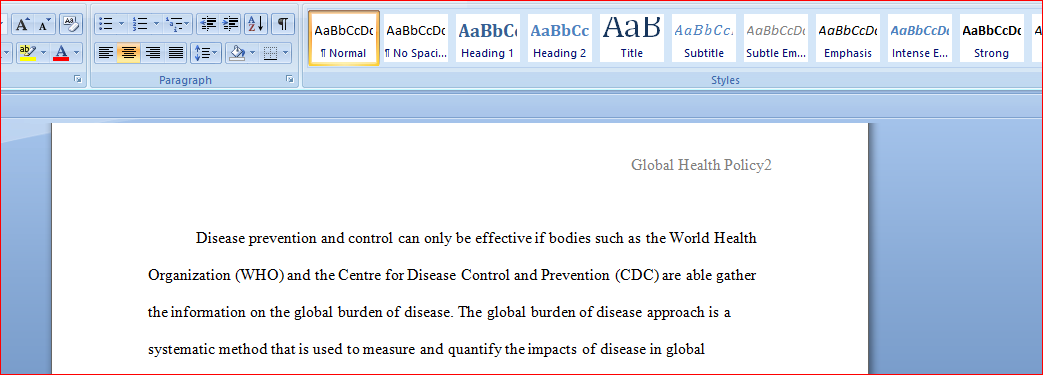The height and width of the screenshot is (375, 1043).
Task: Click the Shrink Font icon
Action: point(44,25)
